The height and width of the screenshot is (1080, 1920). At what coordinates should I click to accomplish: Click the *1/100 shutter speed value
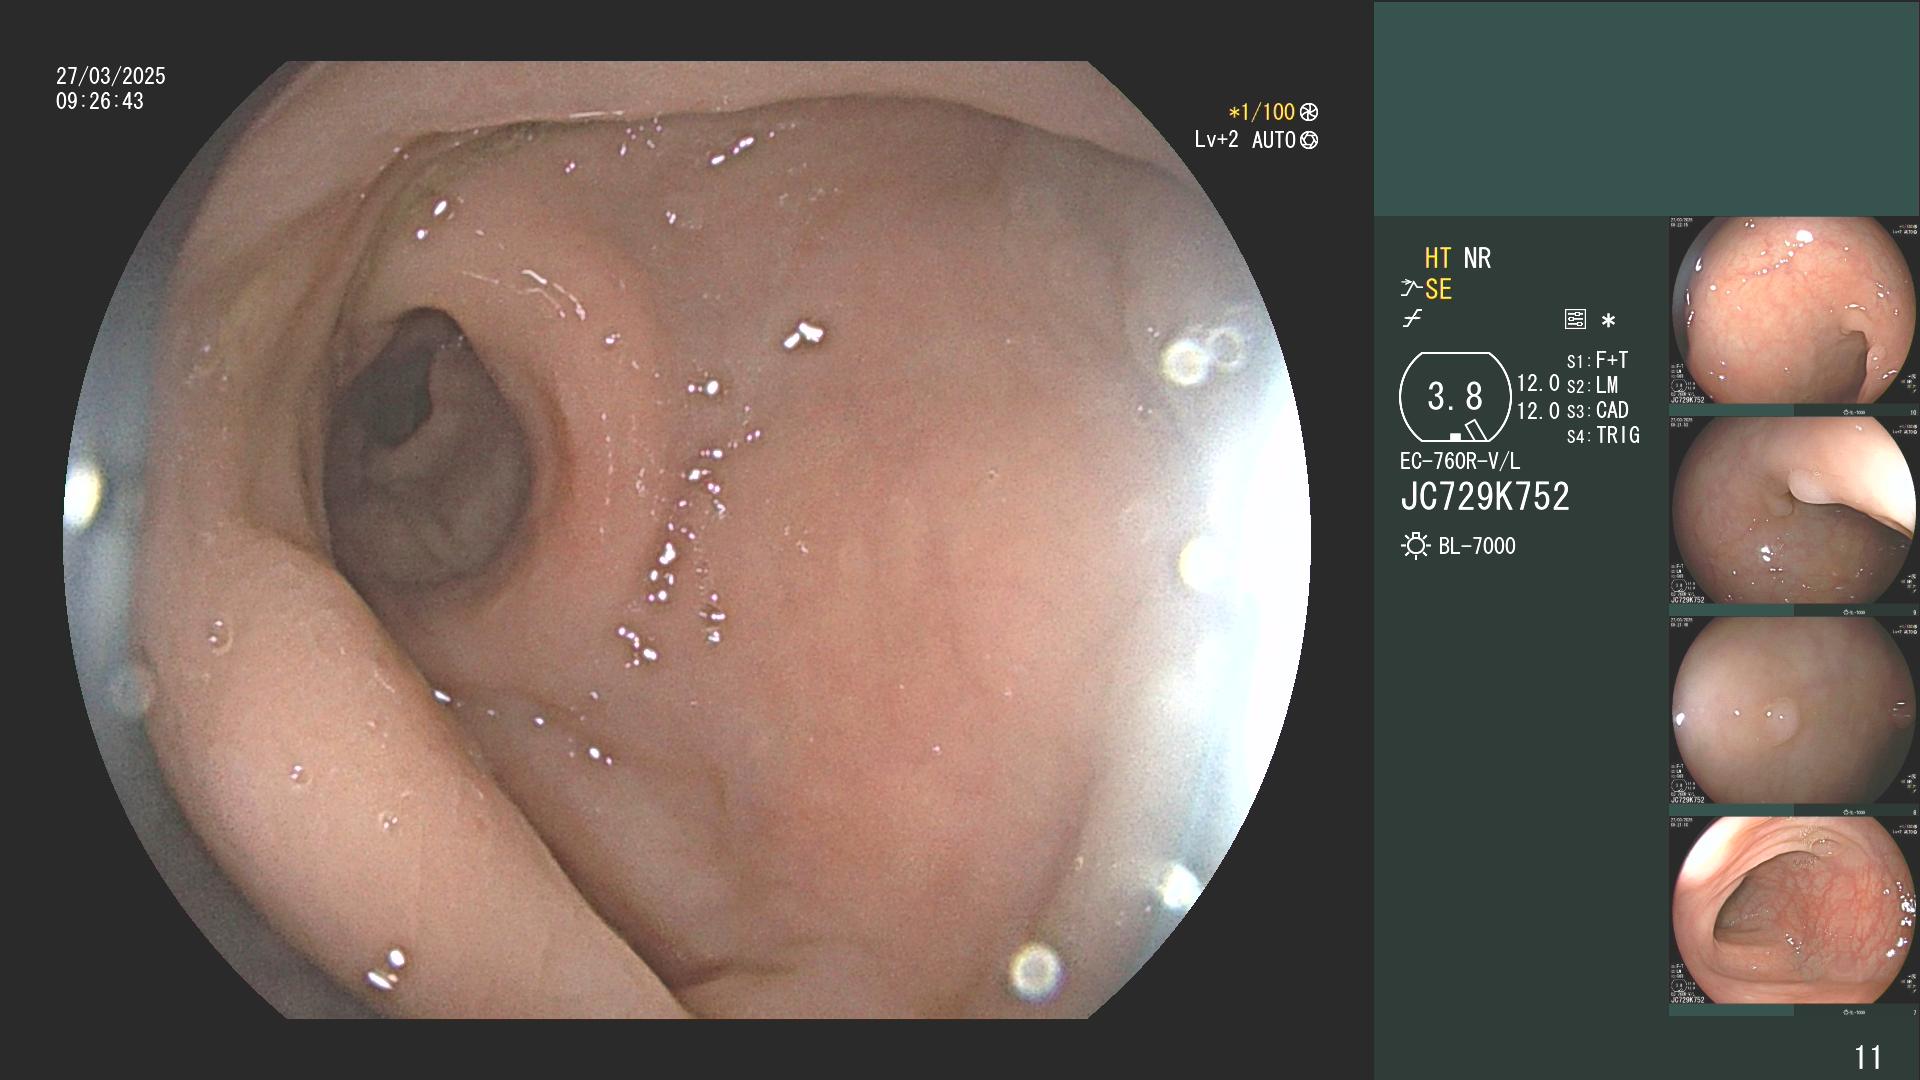tap(1262, 112)
